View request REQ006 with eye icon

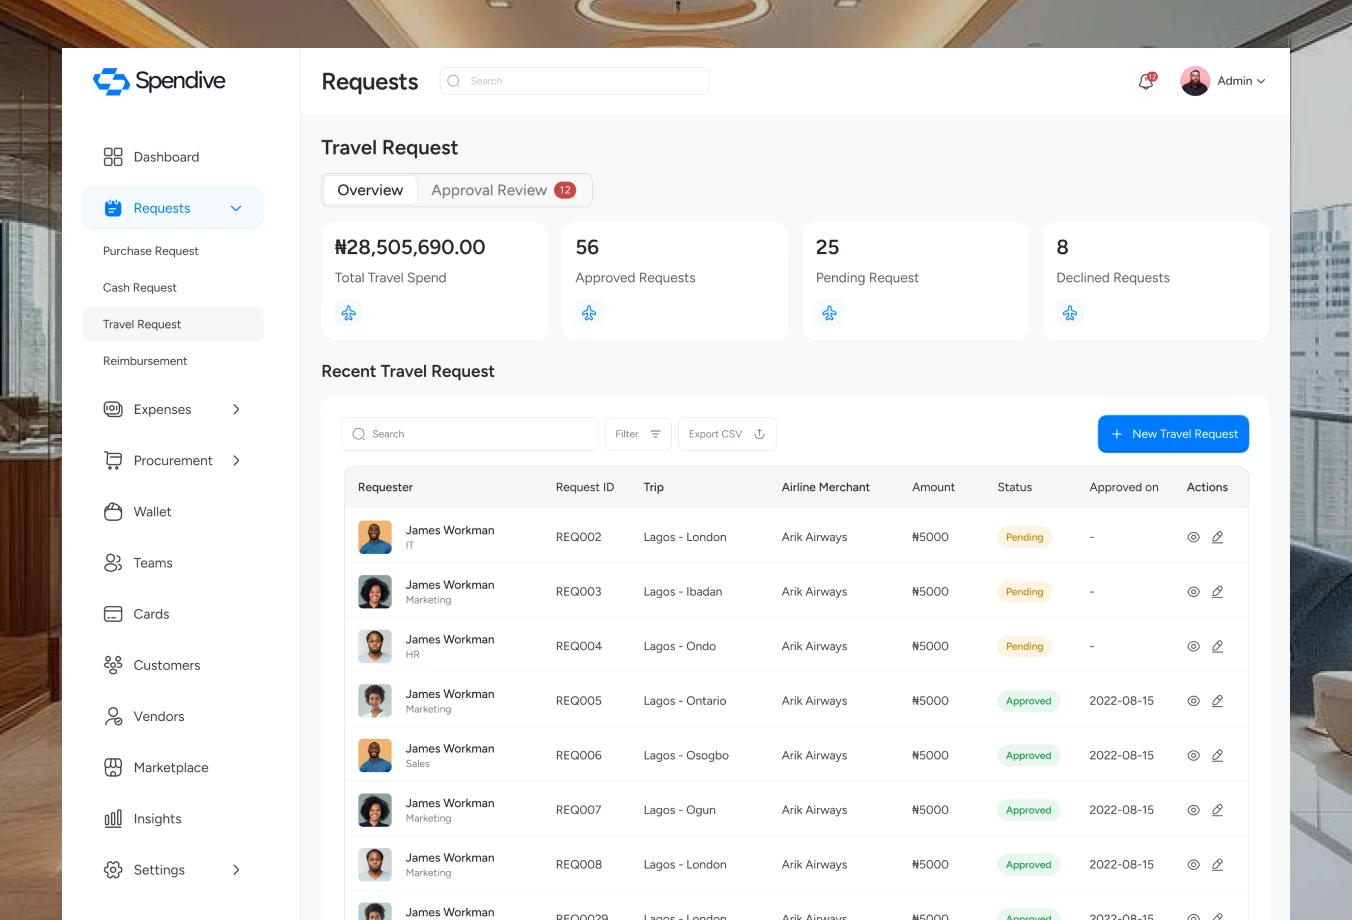click(x=1193, y=756)
